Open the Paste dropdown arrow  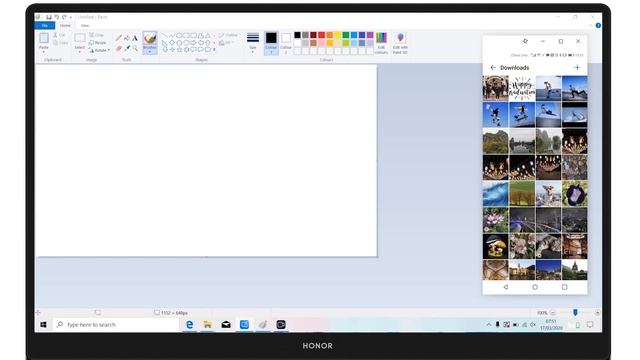pyautogui.click(x=44, y=51)
